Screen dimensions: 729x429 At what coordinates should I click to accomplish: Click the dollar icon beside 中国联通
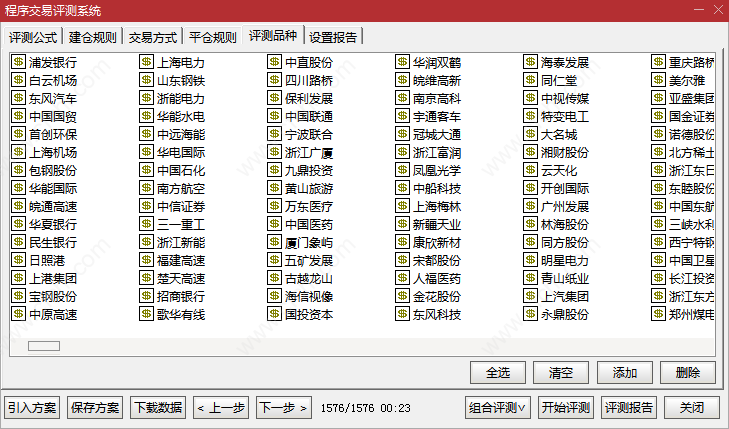click(x=274, y=116)
